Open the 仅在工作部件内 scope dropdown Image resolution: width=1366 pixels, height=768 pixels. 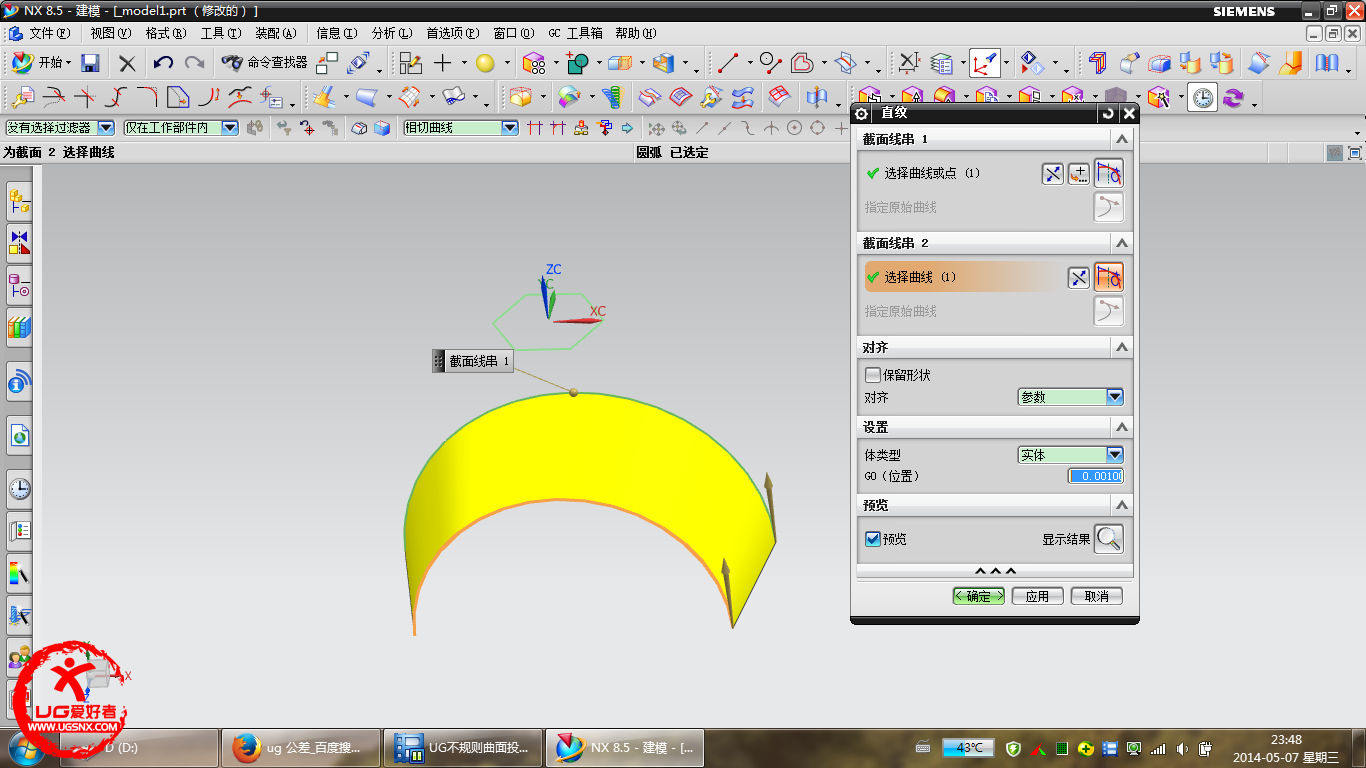point(181,128)
